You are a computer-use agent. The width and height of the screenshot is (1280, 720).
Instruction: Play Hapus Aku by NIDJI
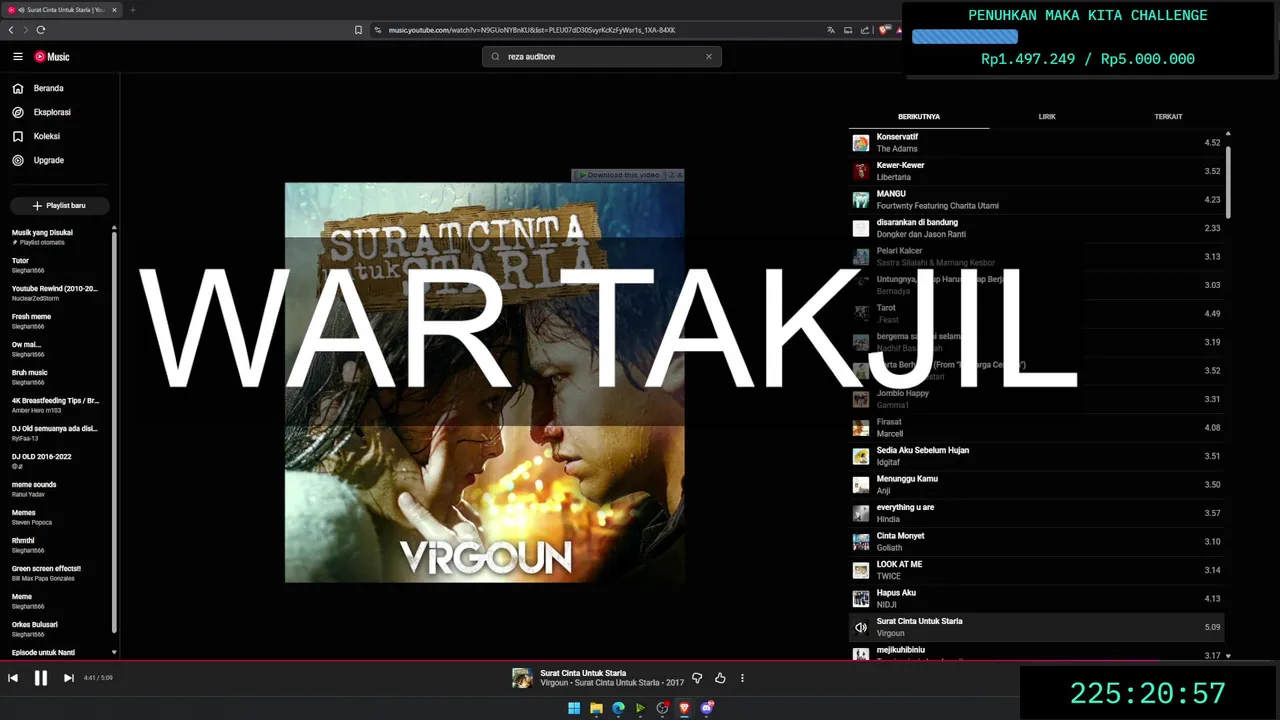(1036, 599)
